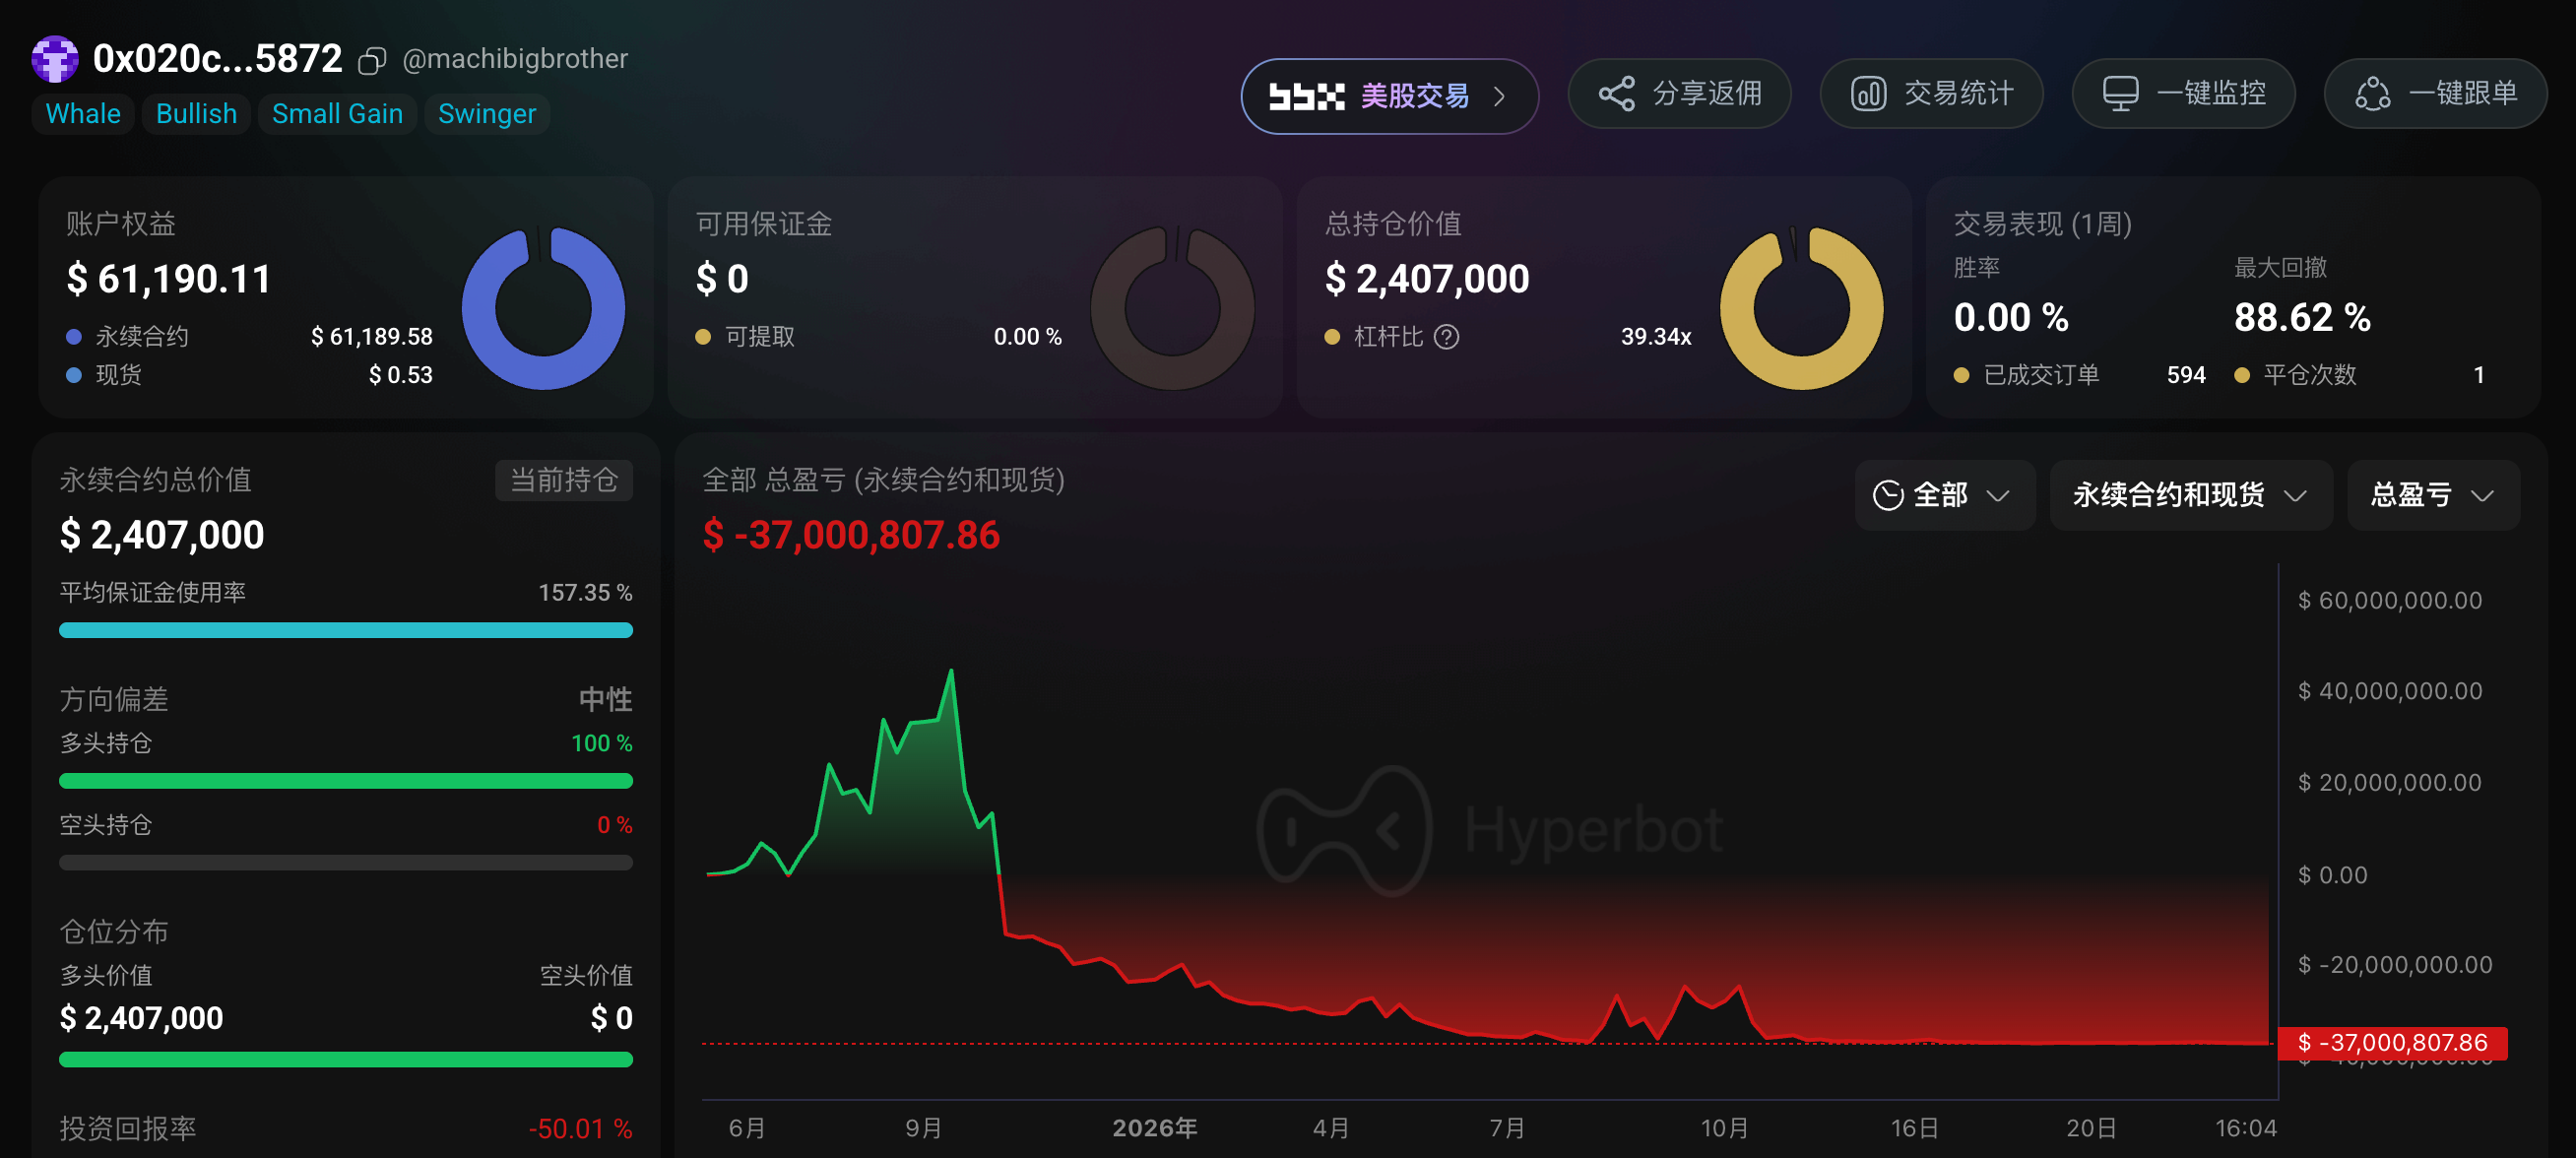Click the account equity value $ 61,190.11

tap(168, 279)
